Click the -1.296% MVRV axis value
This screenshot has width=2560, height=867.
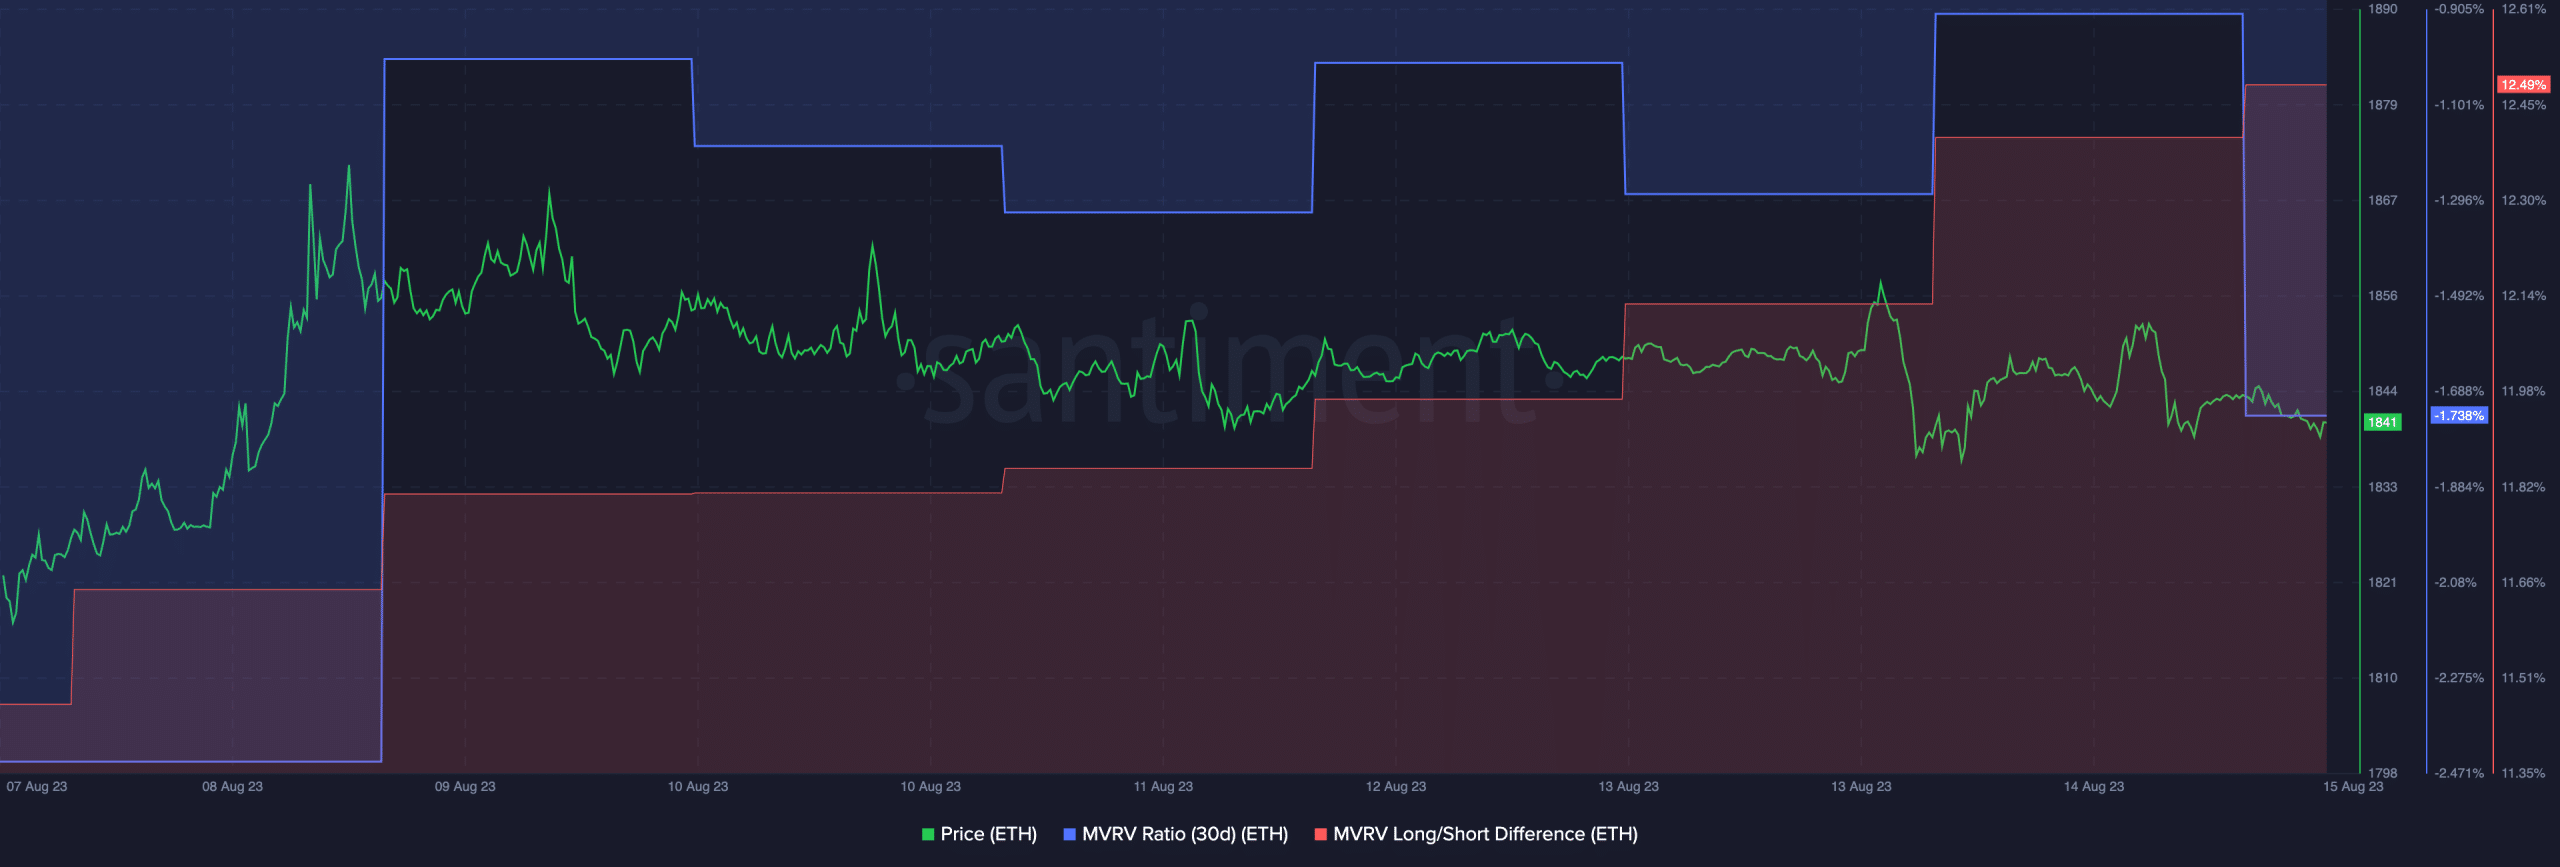click(2459, 201)
